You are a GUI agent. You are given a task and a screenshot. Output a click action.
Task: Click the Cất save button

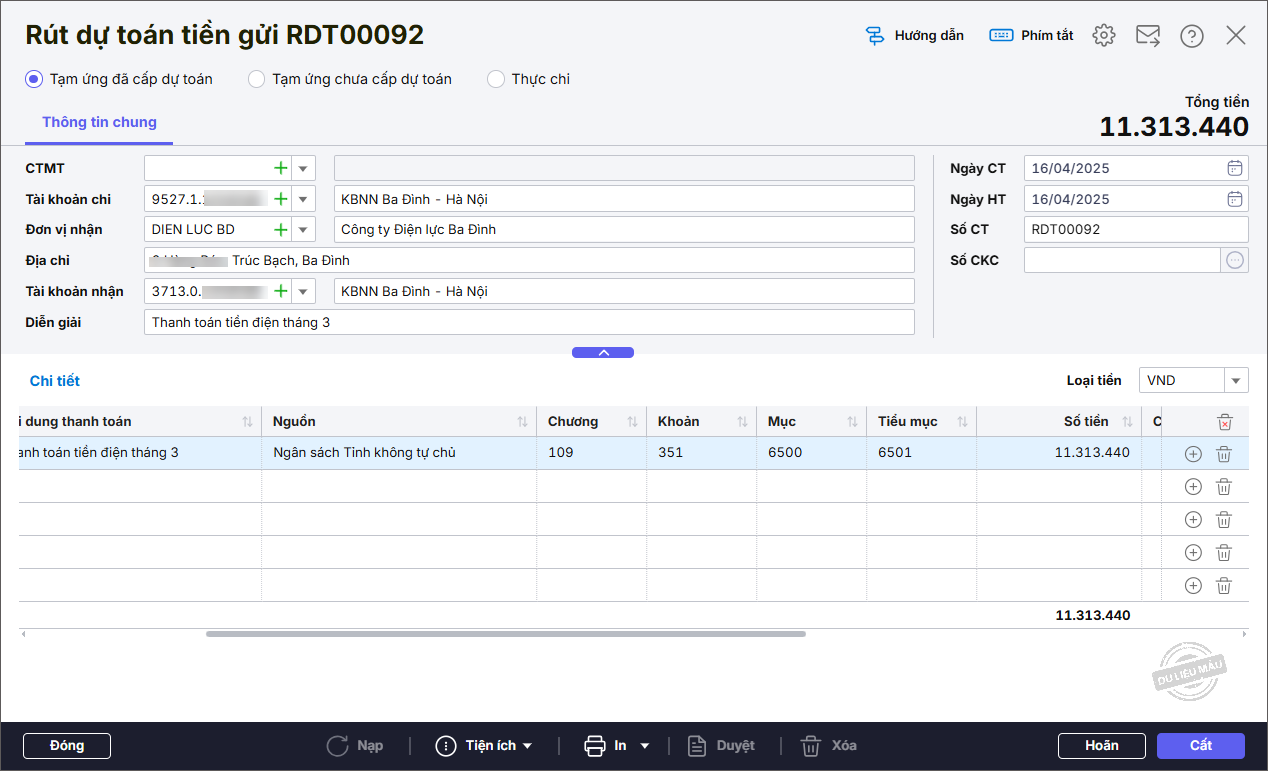pyautogui.click(x=1200, y=745)
